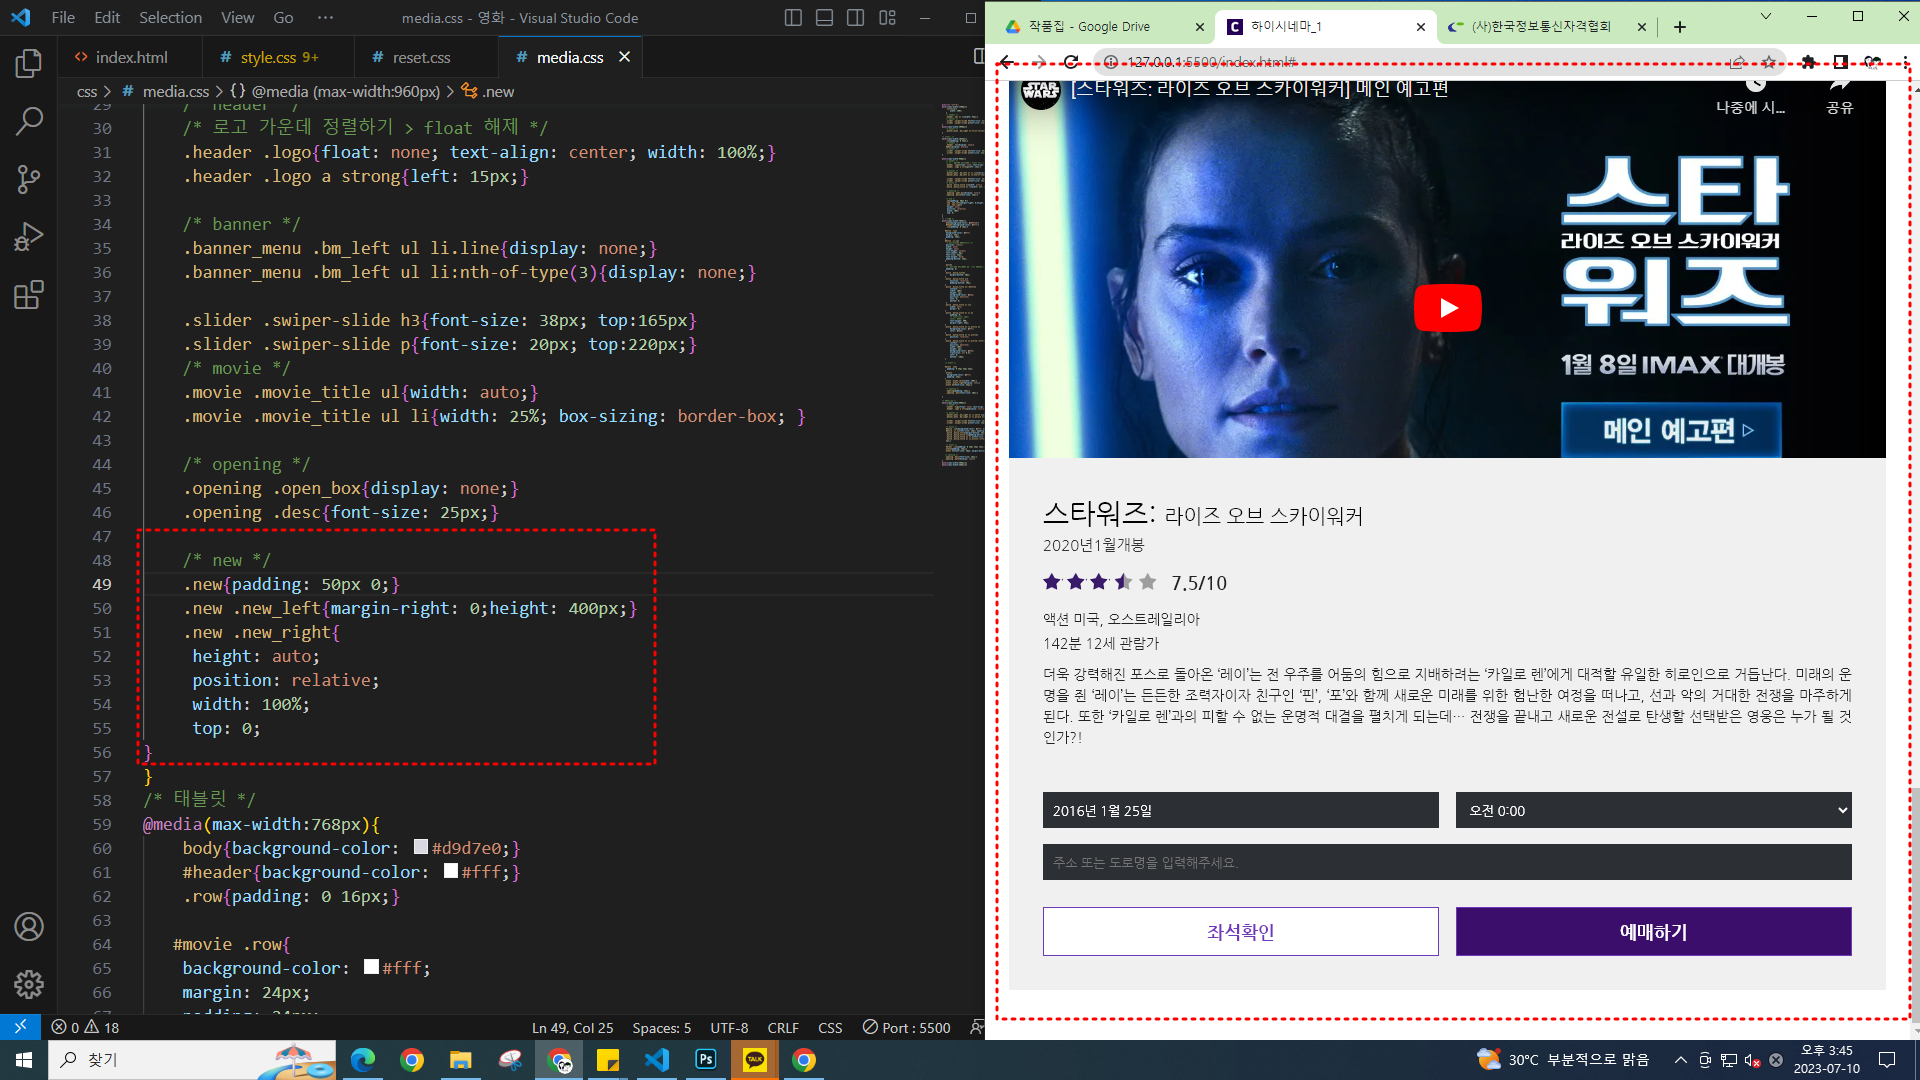Switch to the index.html tab

click(130, 58)
